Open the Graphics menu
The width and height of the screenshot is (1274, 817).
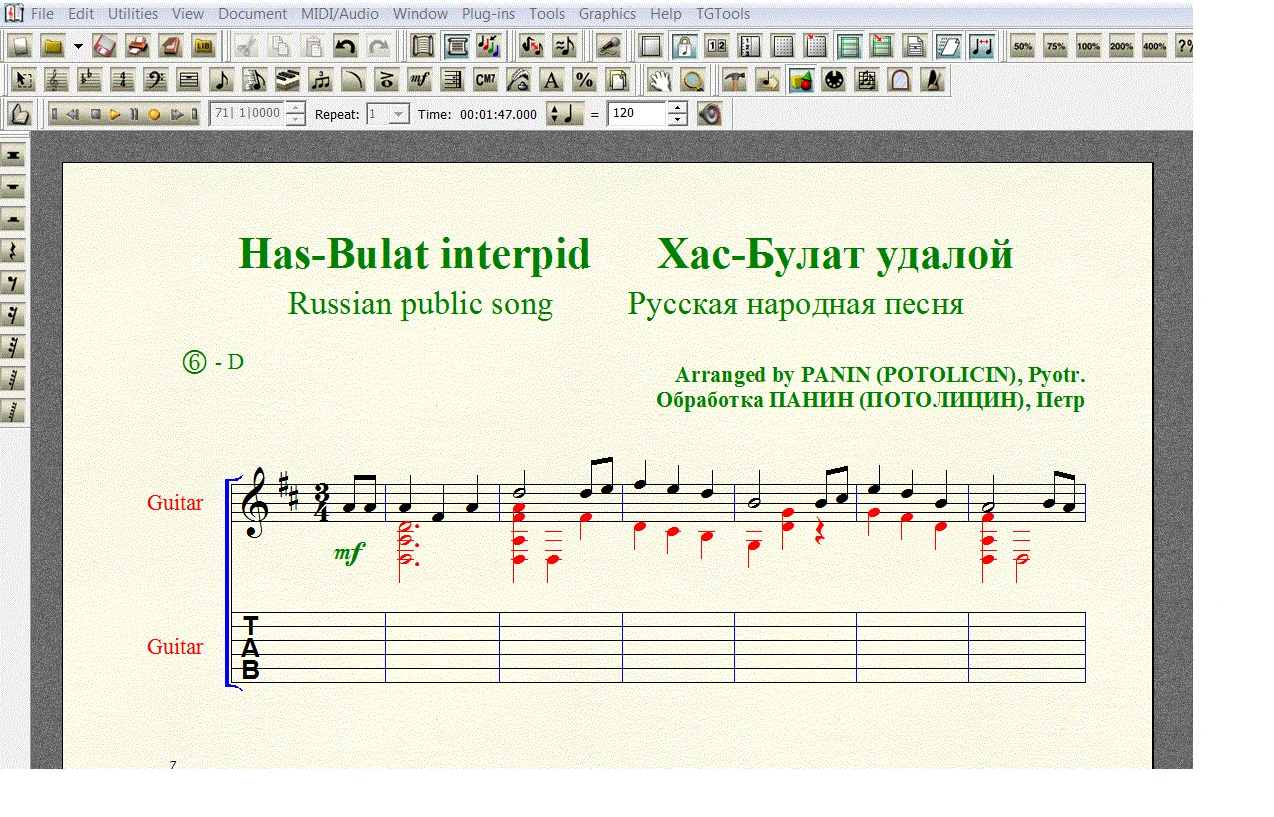[607, 14]
